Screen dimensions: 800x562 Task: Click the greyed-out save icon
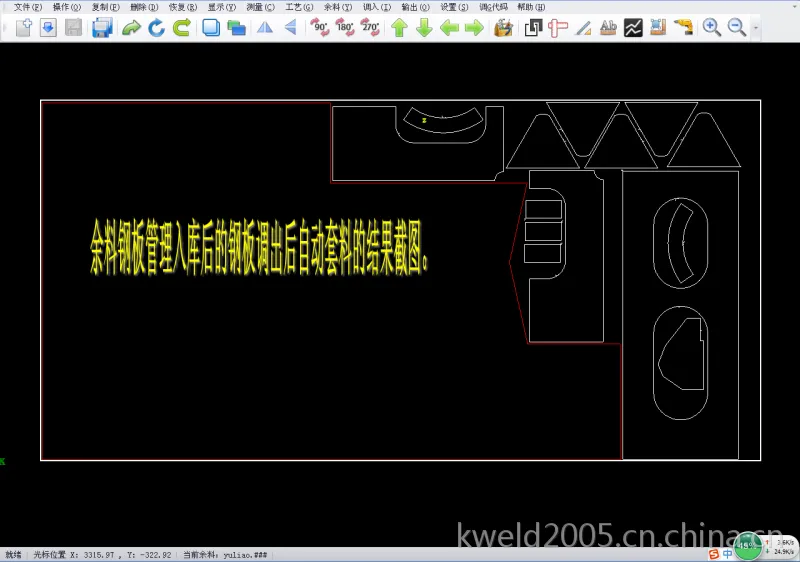73,27
